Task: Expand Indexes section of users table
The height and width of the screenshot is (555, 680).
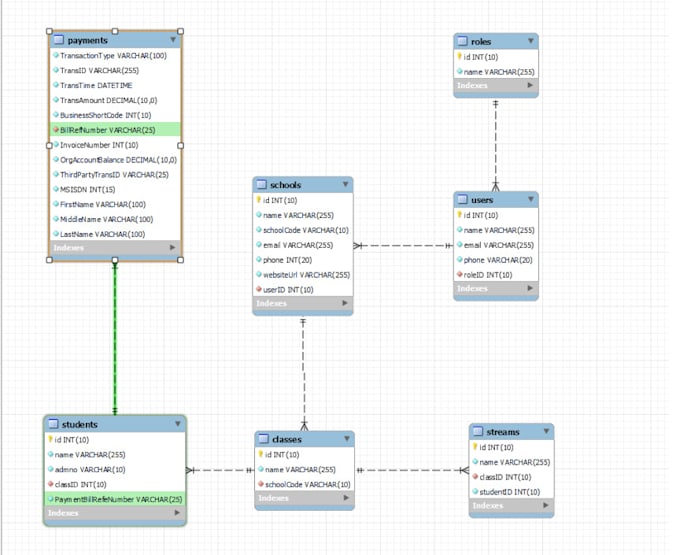Action: click(x=530, y=288)
